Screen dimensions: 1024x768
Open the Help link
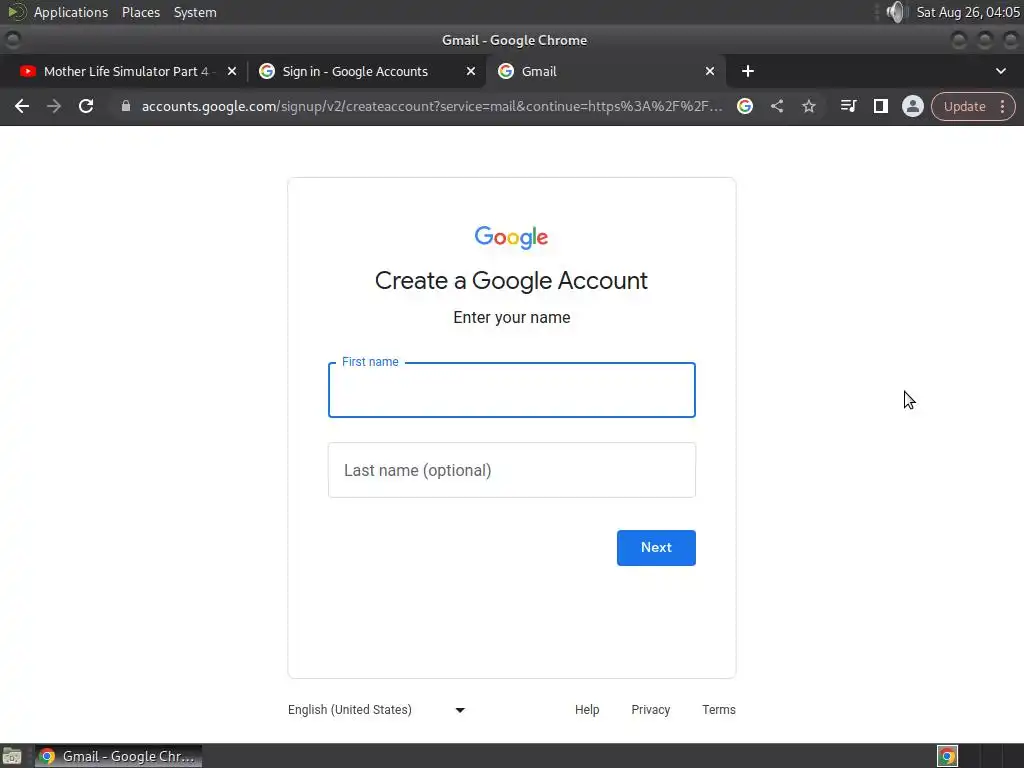[x=586, y=710]
